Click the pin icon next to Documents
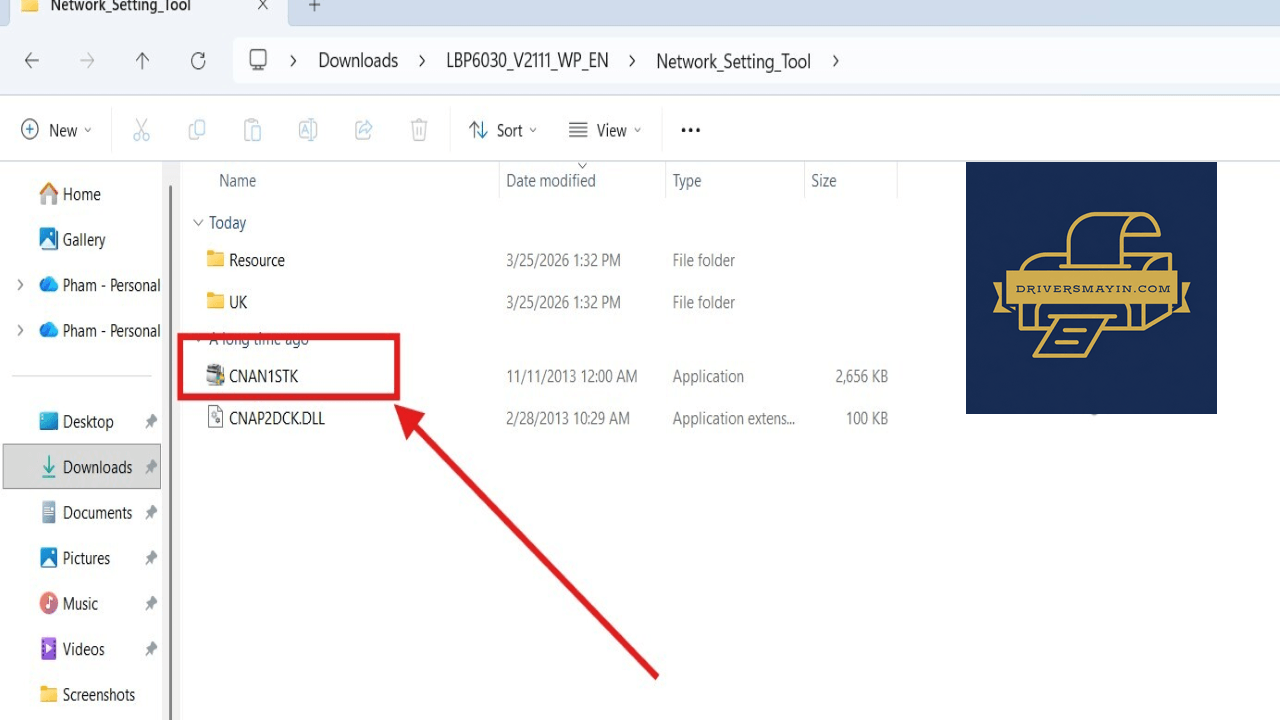The image size is (1280, 720). [x=151, y=513]
